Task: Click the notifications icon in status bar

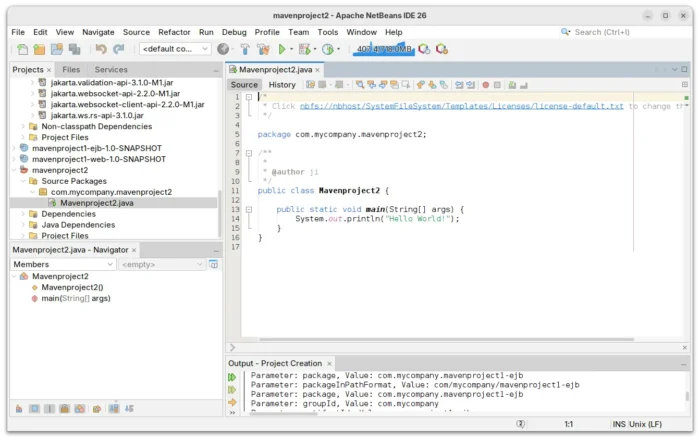Action: pos(521,424)
